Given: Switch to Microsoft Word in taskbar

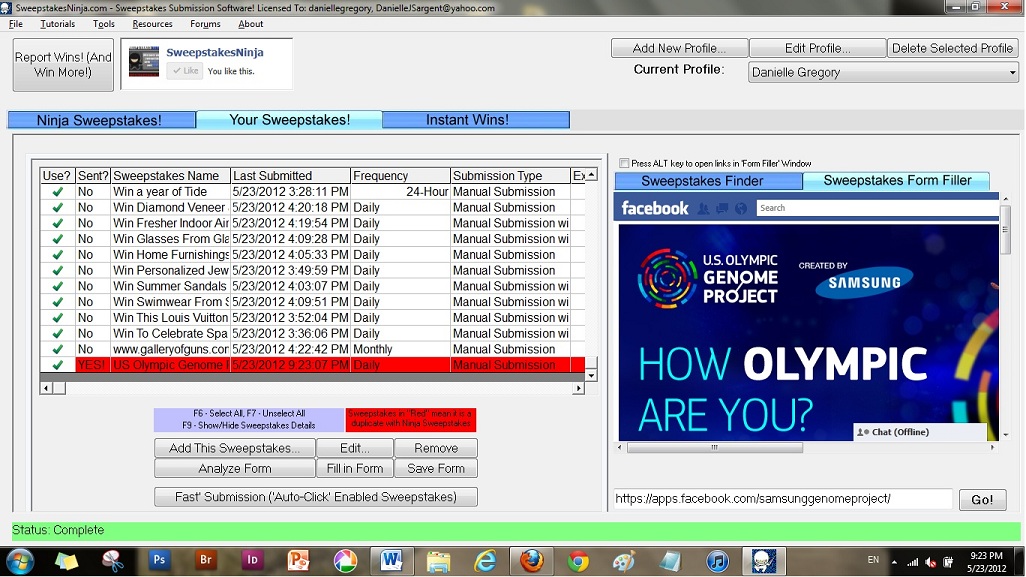Looking at the screenshot, I should coord(391,561).
